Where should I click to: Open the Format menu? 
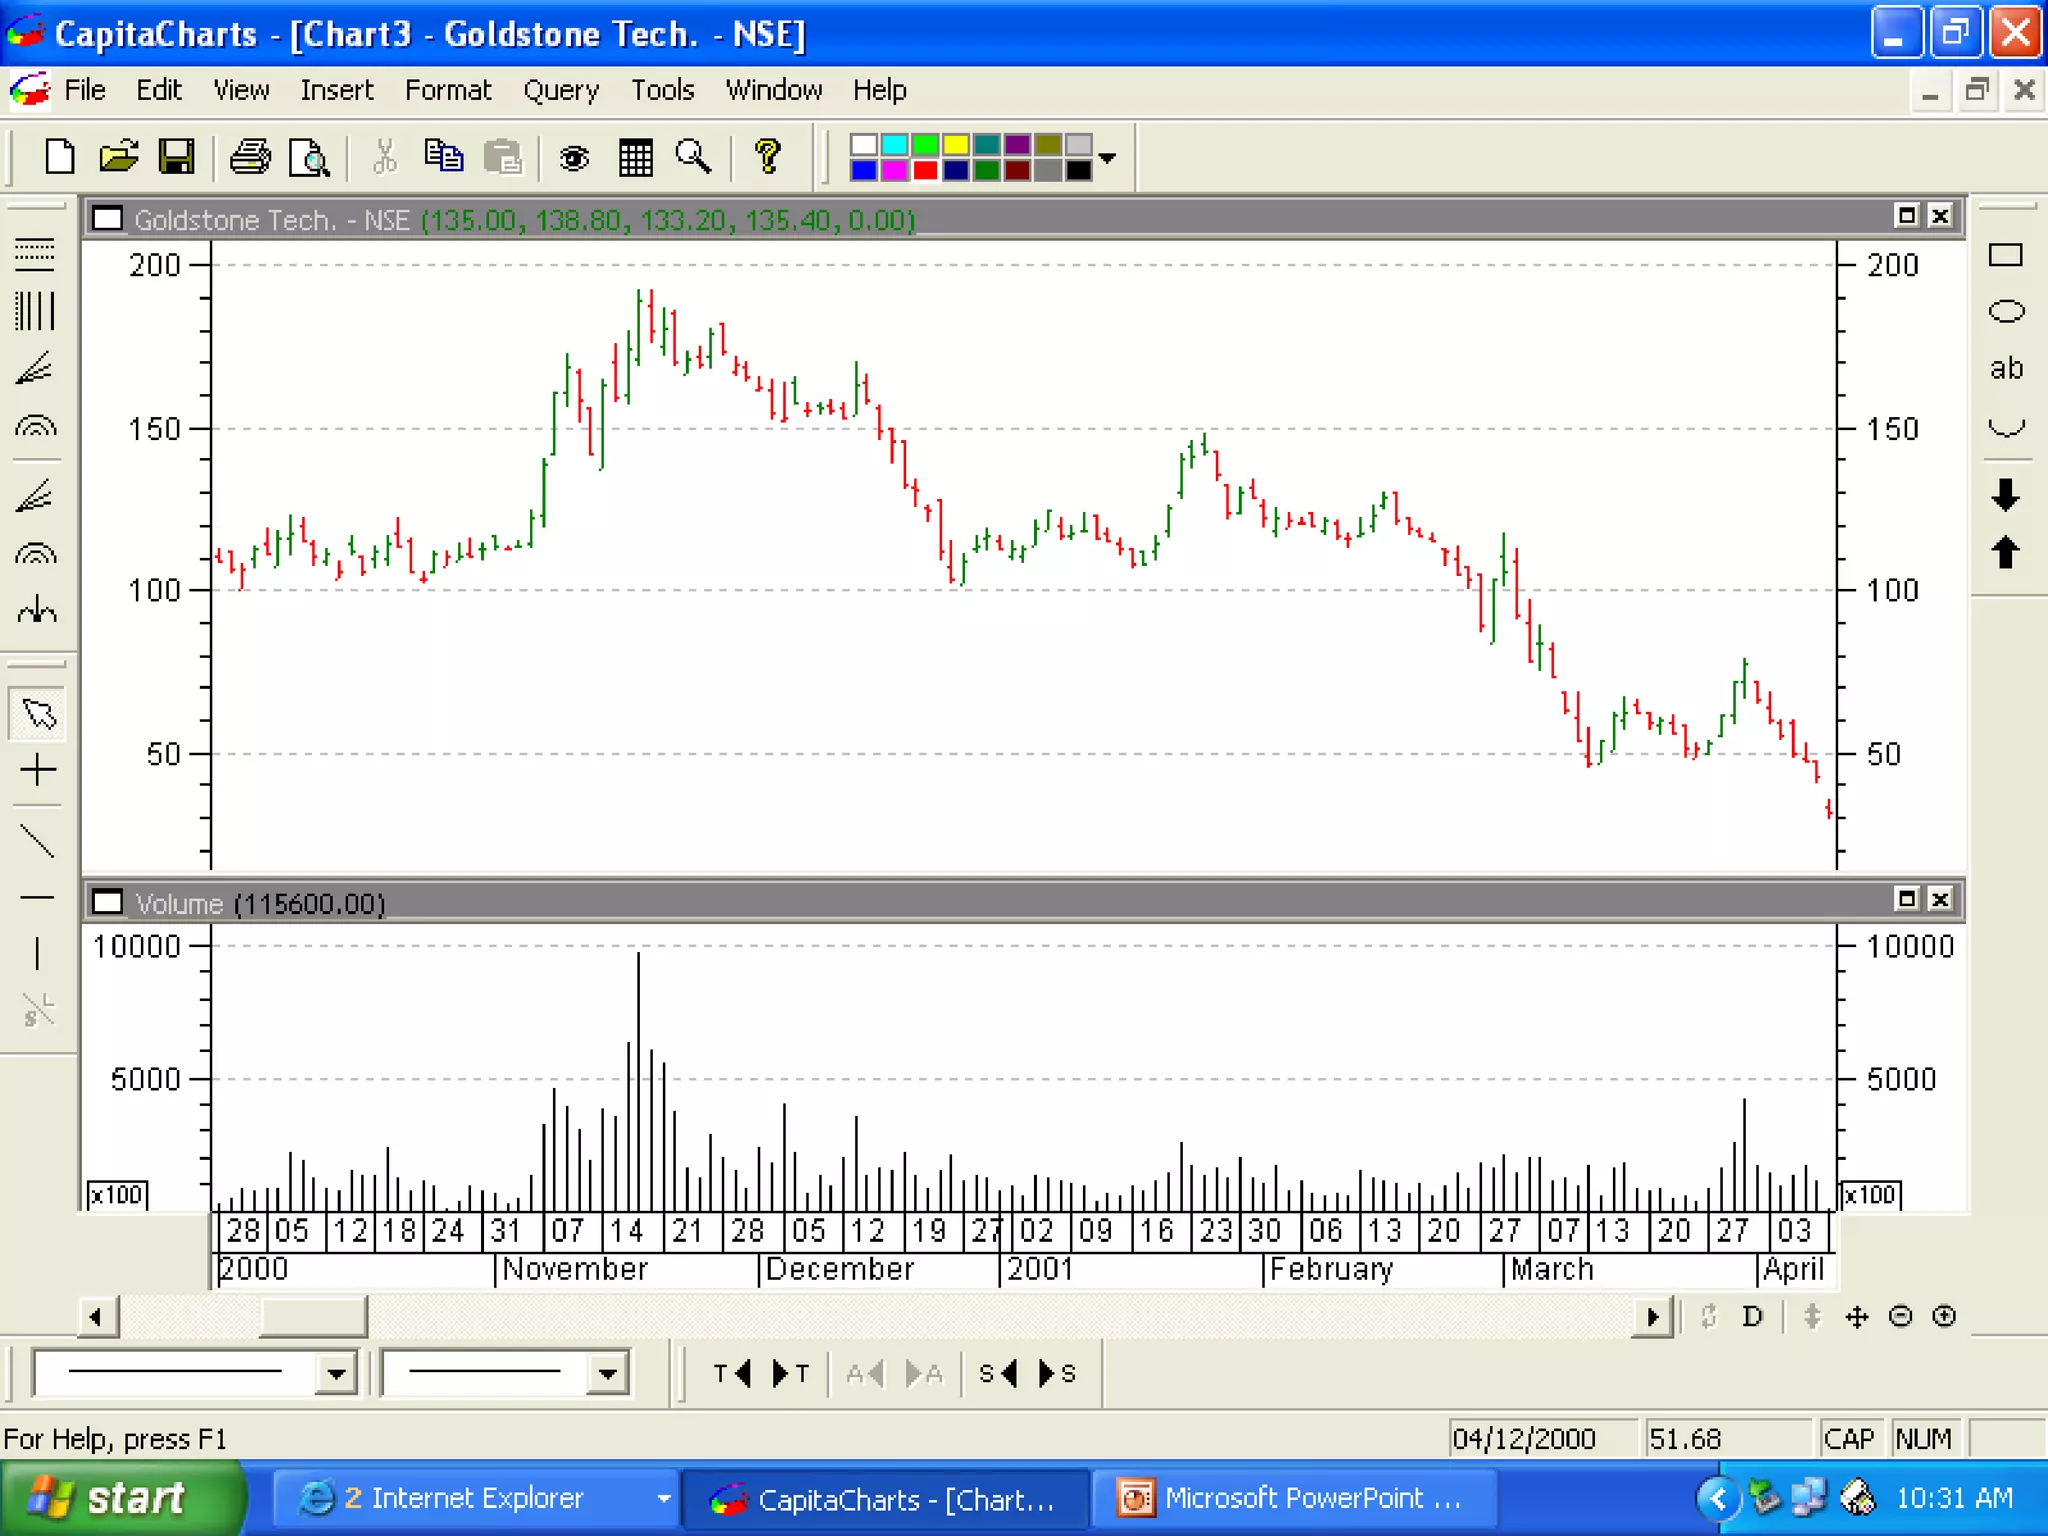(x=447, y=90)
